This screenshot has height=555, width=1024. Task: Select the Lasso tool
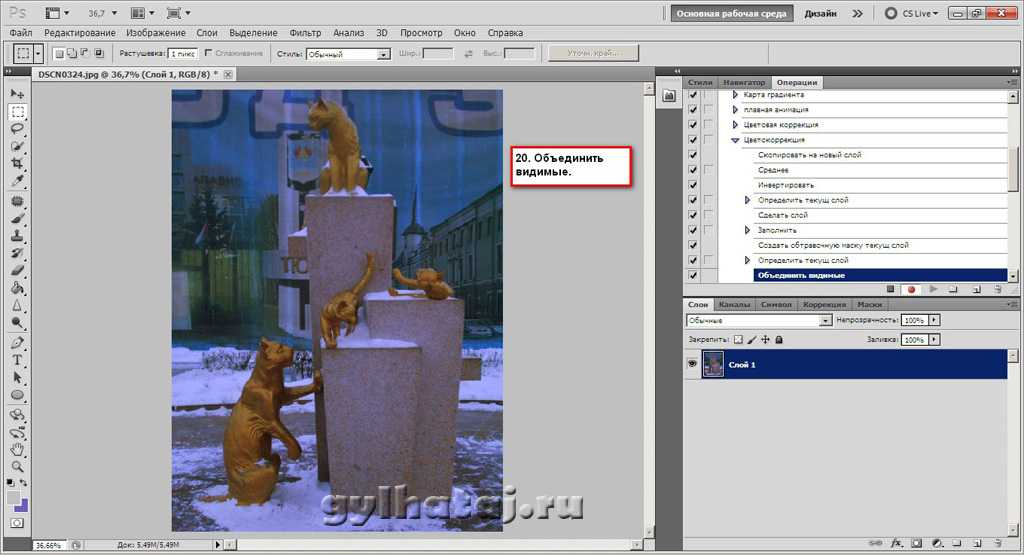coord(17,129)
